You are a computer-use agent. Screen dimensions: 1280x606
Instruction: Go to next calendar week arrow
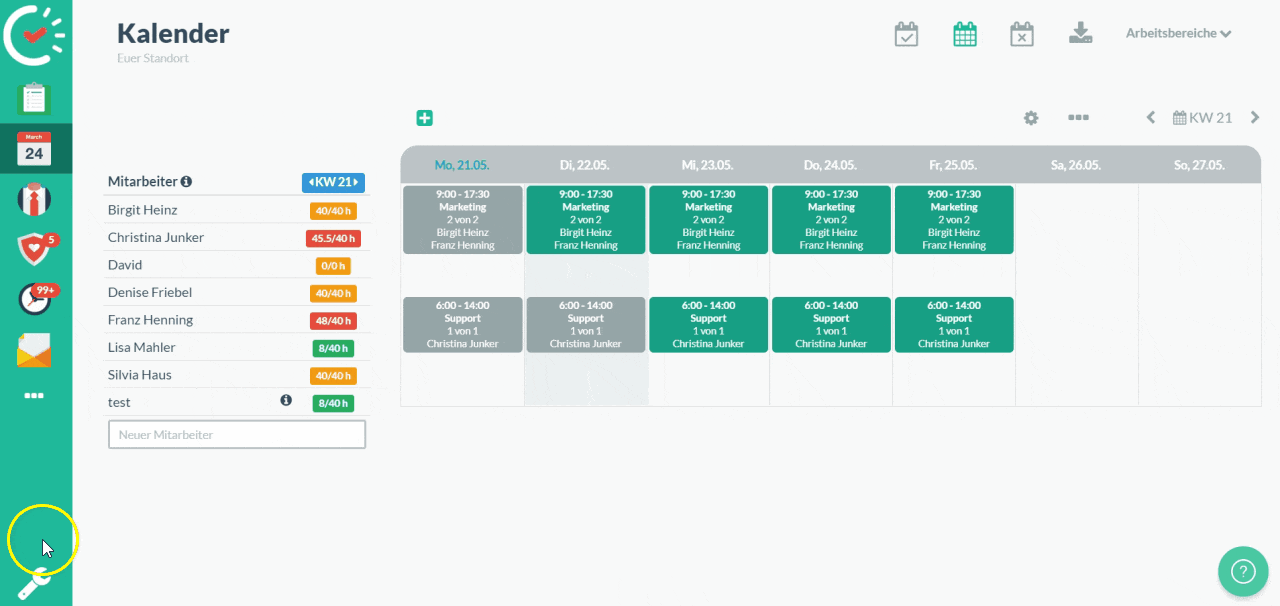pos(1254,117)
